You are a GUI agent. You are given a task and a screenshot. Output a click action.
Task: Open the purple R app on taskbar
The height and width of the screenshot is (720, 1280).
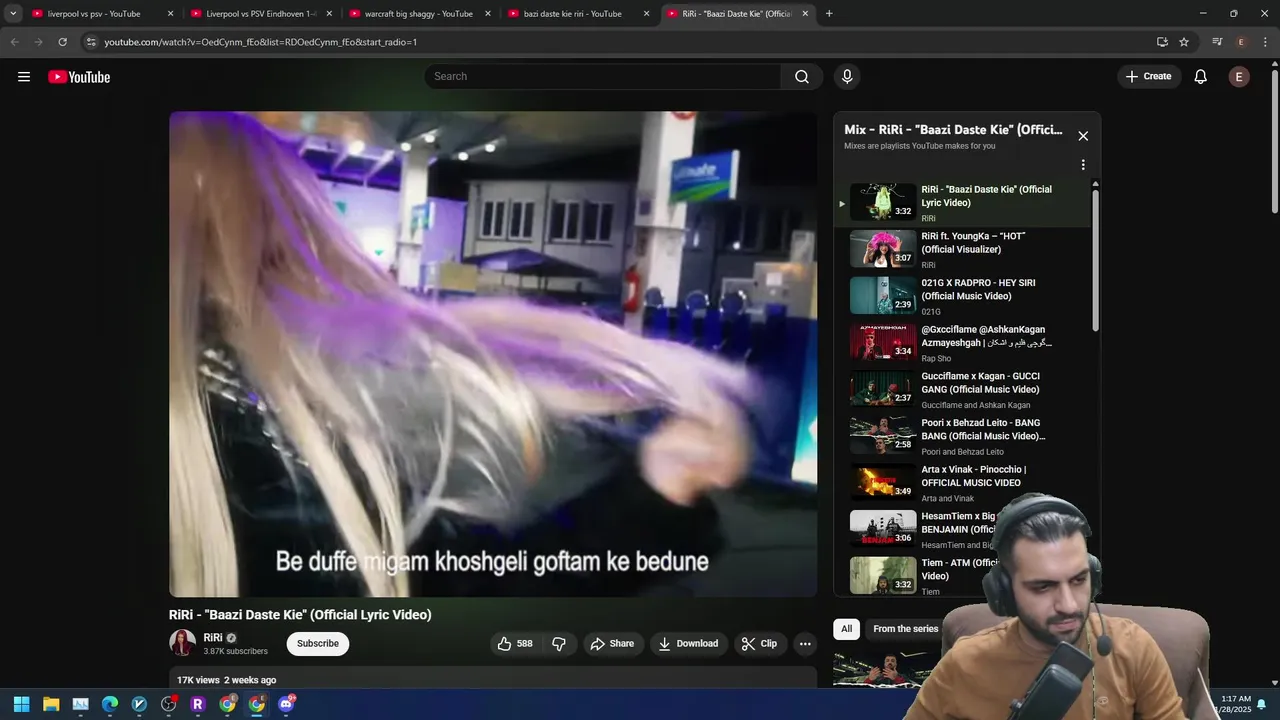click(x=198, y=704)
